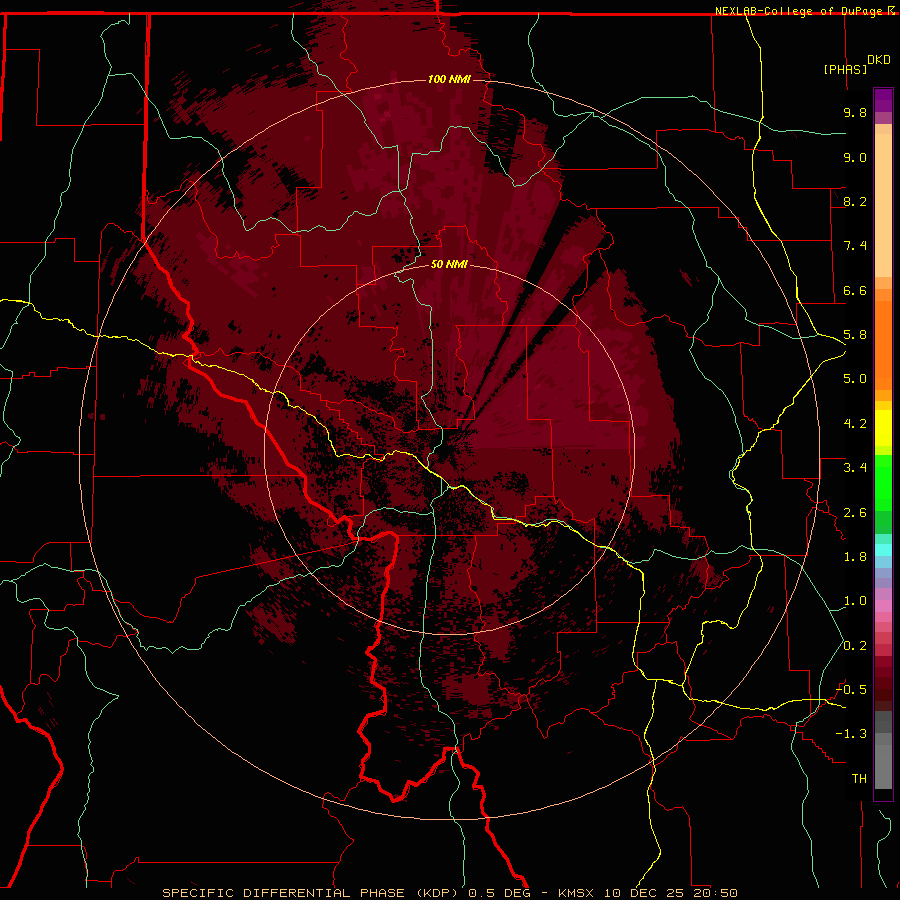Pick the bright green band of the color scale
Image resolution: width=900 pixels, height=900 pixels.
[x=883, y=482]
